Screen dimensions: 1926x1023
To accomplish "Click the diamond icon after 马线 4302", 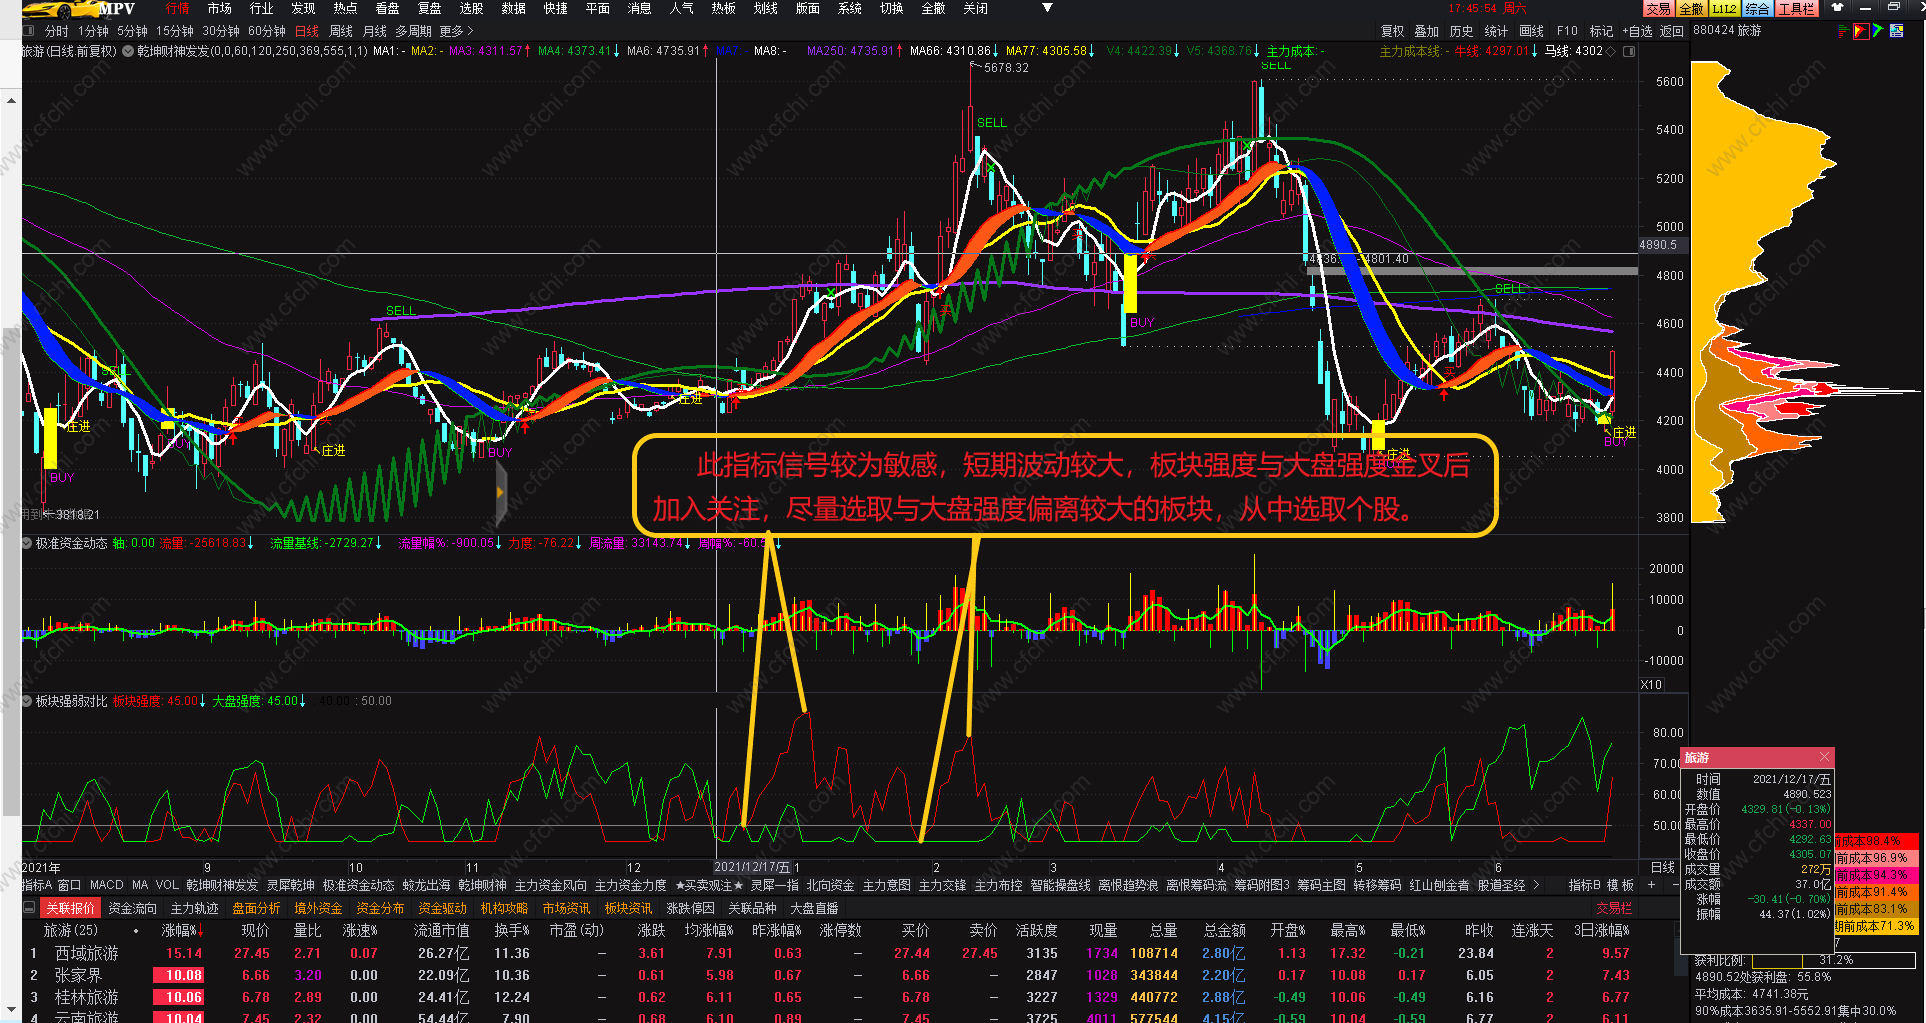I will pos(1610,51).
